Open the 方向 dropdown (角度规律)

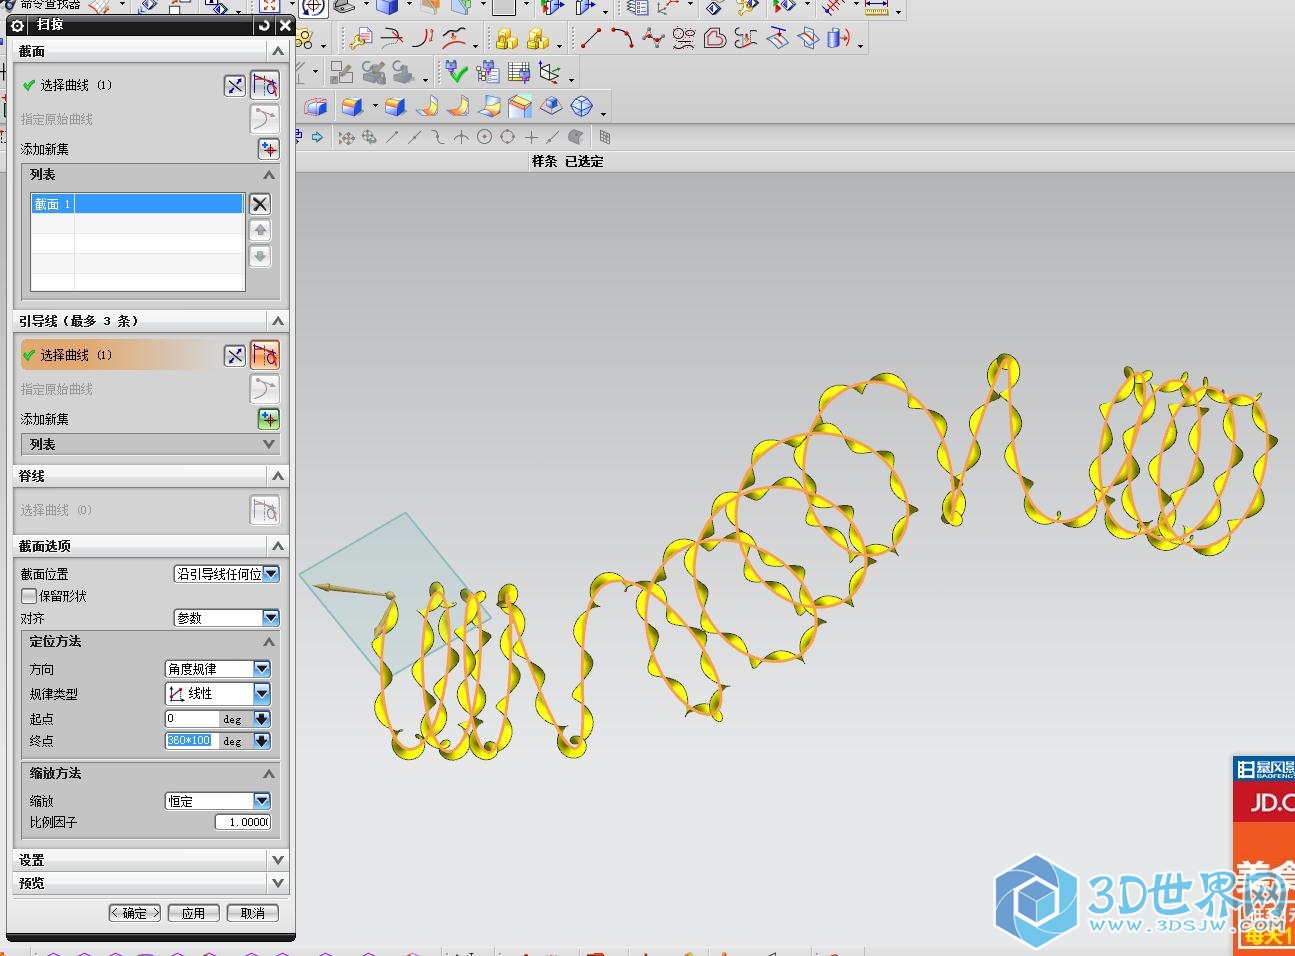[x=262, y=669]
